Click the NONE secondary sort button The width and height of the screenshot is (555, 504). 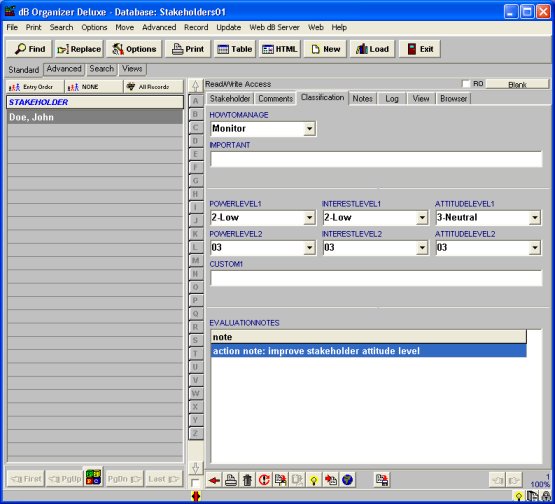pyautogui.click(x=94, y=87)
